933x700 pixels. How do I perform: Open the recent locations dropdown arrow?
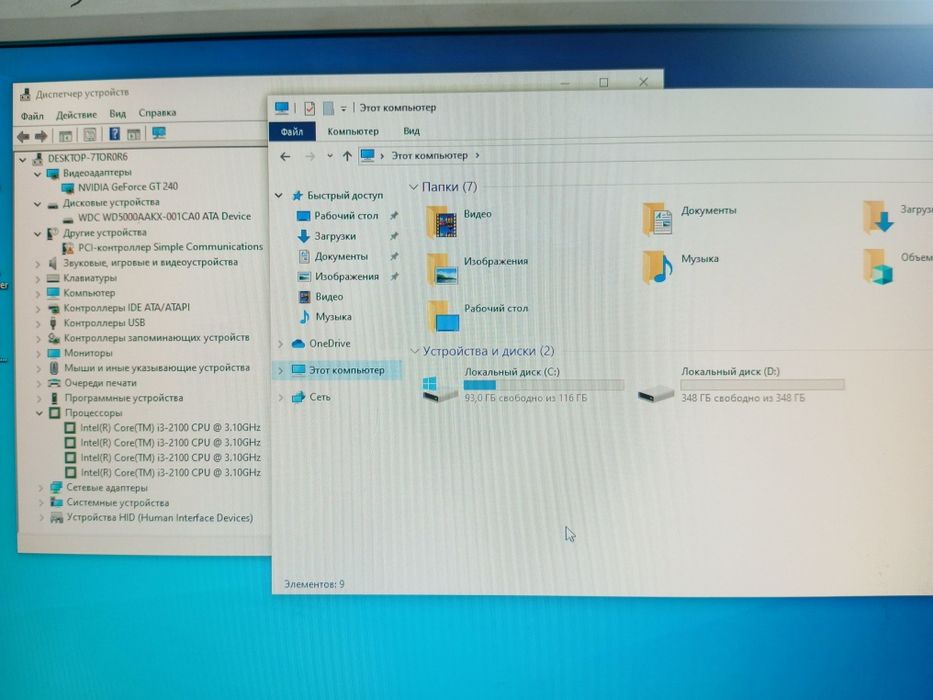point(330,157)
